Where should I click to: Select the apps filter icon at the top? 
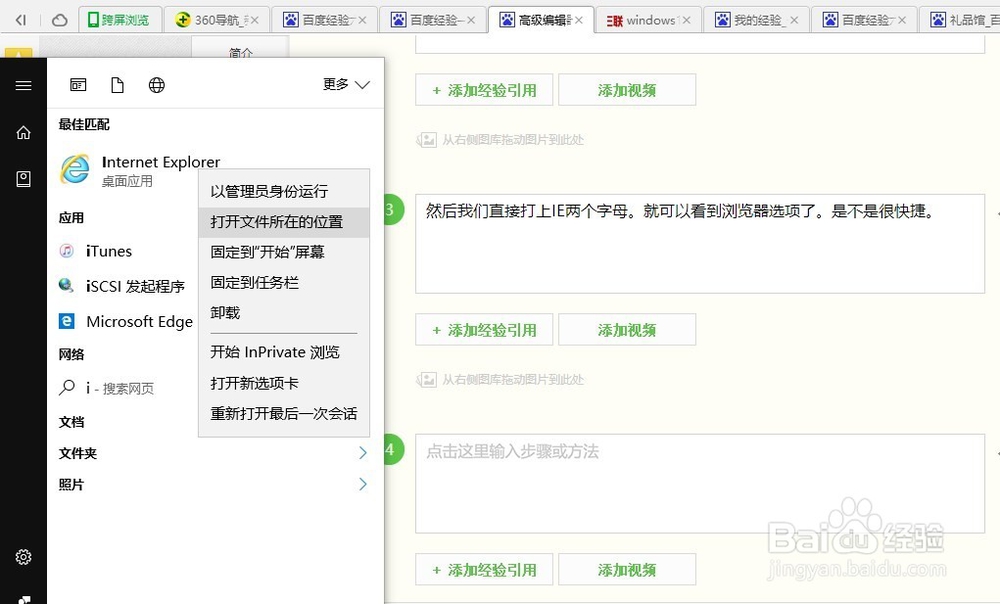point(78,85)
